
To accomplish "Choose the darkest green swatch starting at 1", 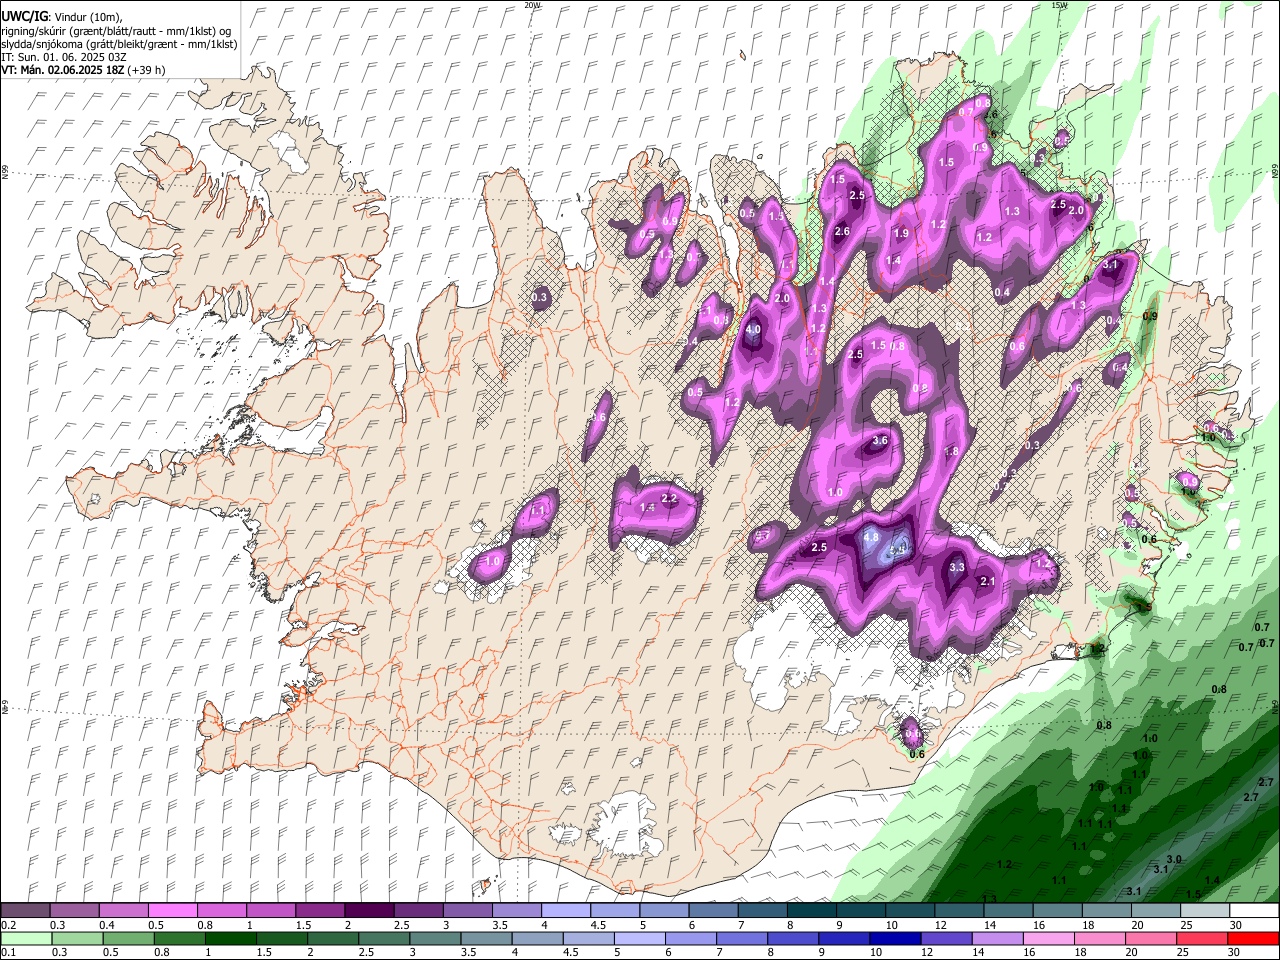I will coord(229,938).
